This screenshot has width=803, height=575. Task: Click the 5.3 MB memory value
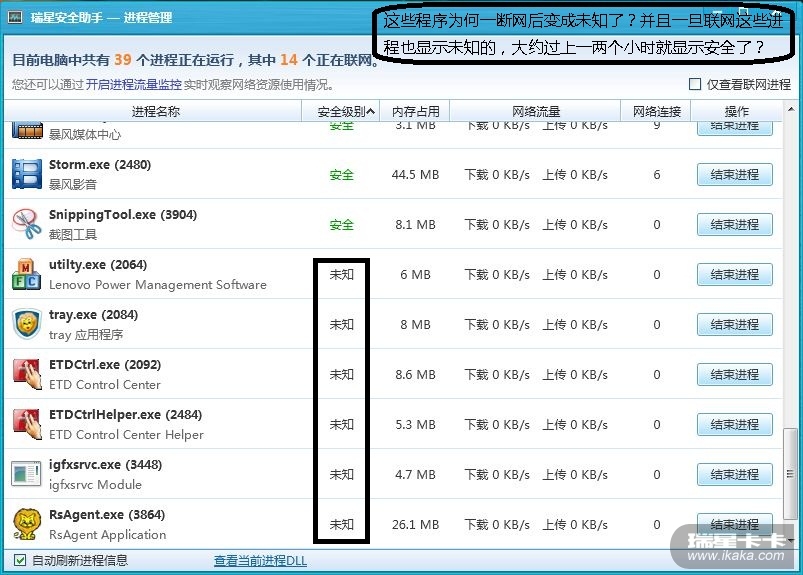coord(415,424)
